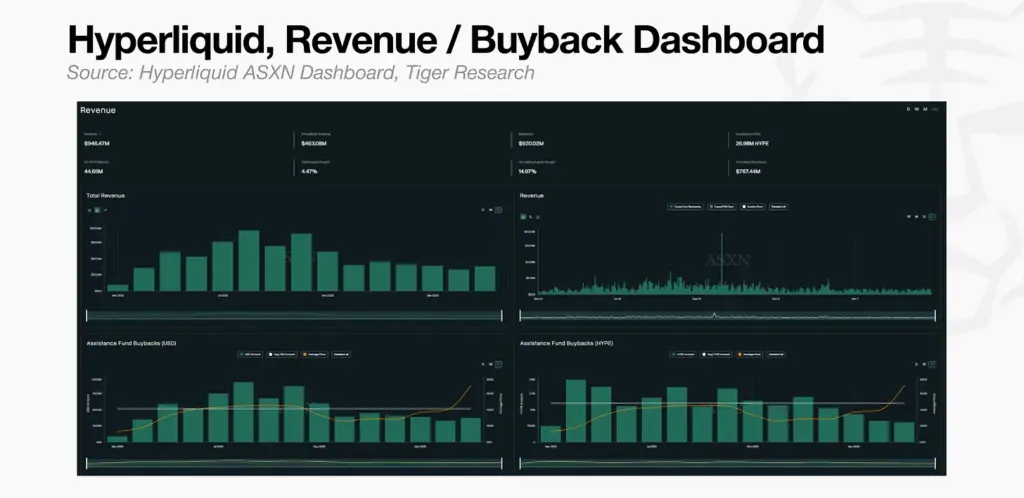Click left range handle under Buybacks (USD) chart
The image size is (1024, 498).
tap(87, 463)
